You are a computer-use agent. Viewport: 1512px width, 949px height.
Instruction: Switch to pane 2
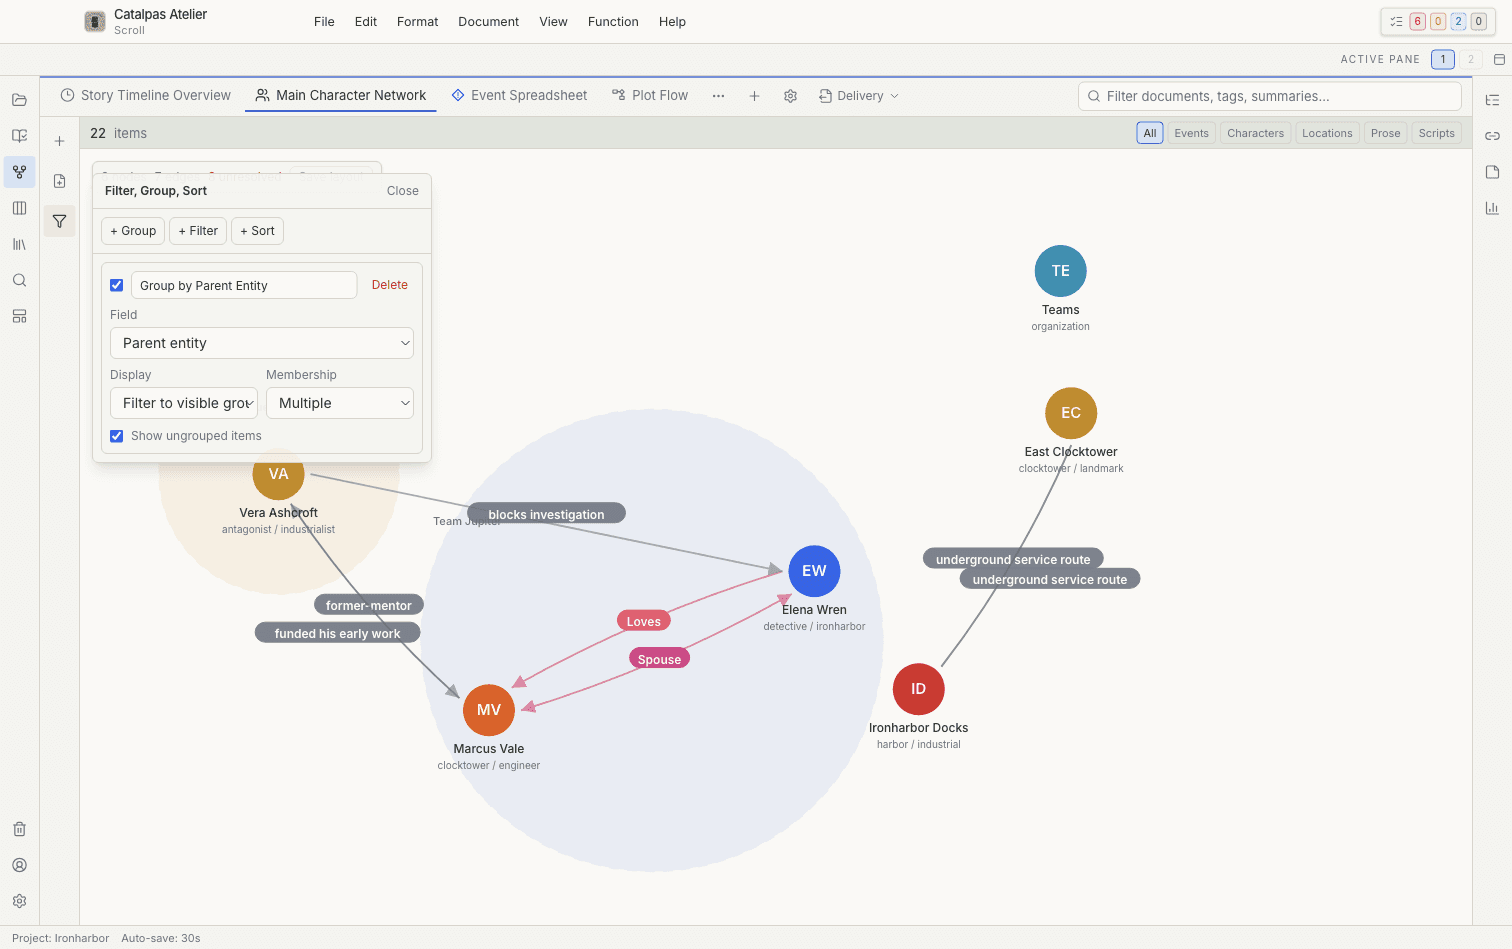[x=1470, y=59]
